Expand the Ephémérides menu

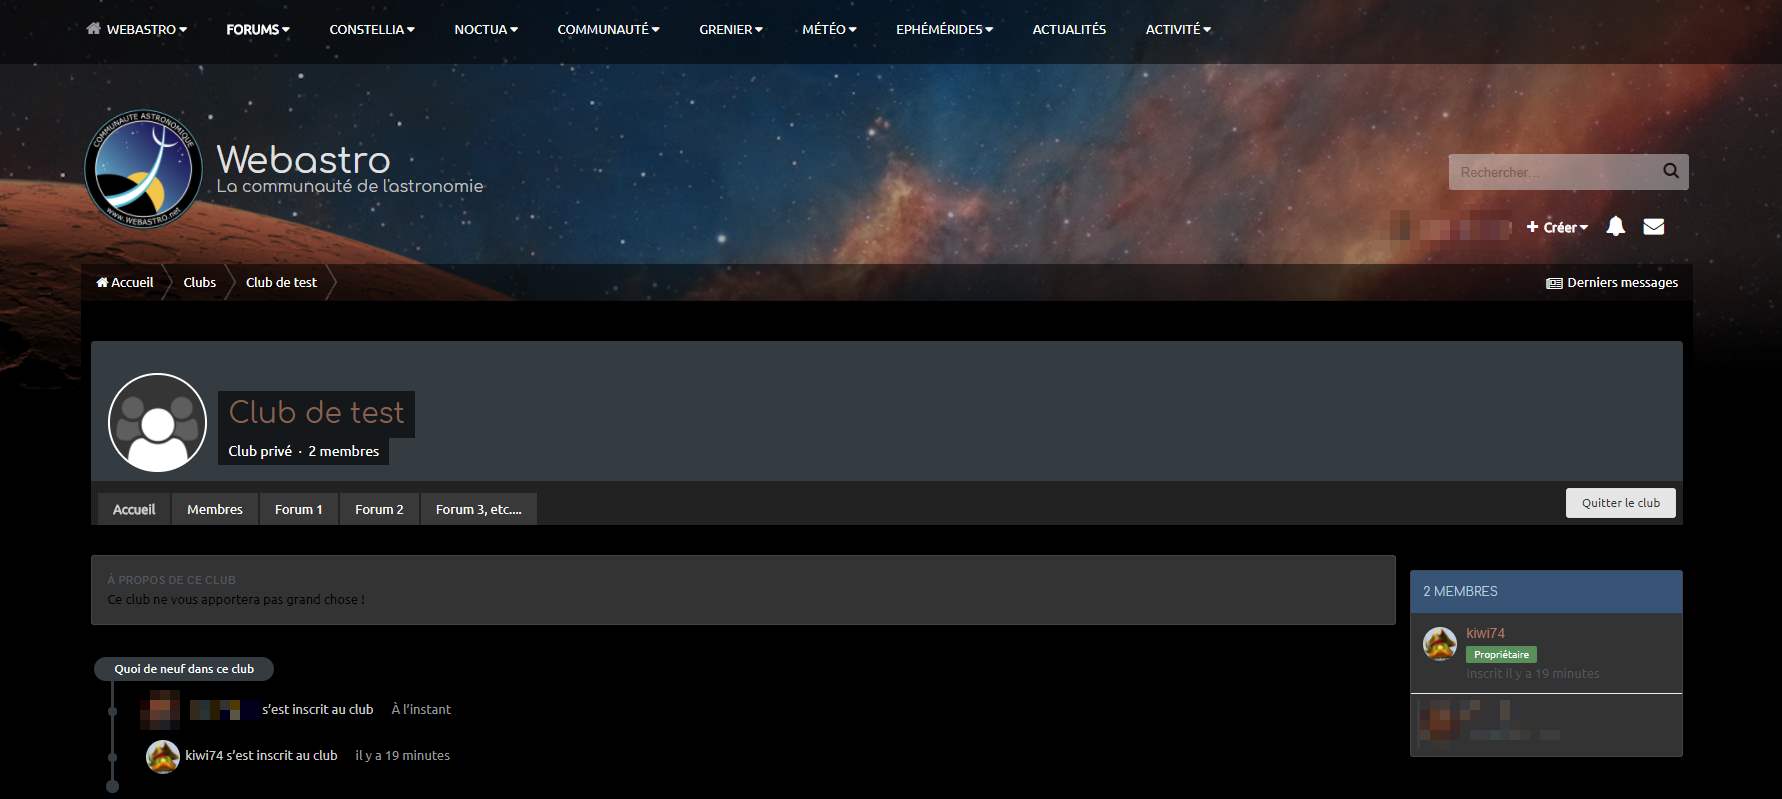[945, 30]
